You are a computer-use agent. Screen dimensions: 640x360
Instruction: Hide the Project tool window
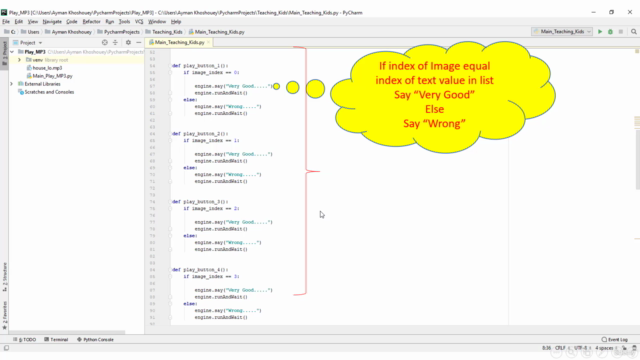click(x=139, y=42)
